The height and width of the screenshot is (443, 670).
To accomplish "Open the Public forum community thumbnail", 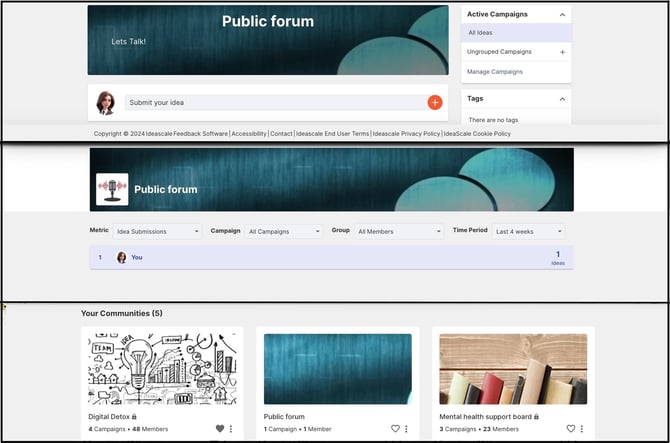I will [338, 369].
